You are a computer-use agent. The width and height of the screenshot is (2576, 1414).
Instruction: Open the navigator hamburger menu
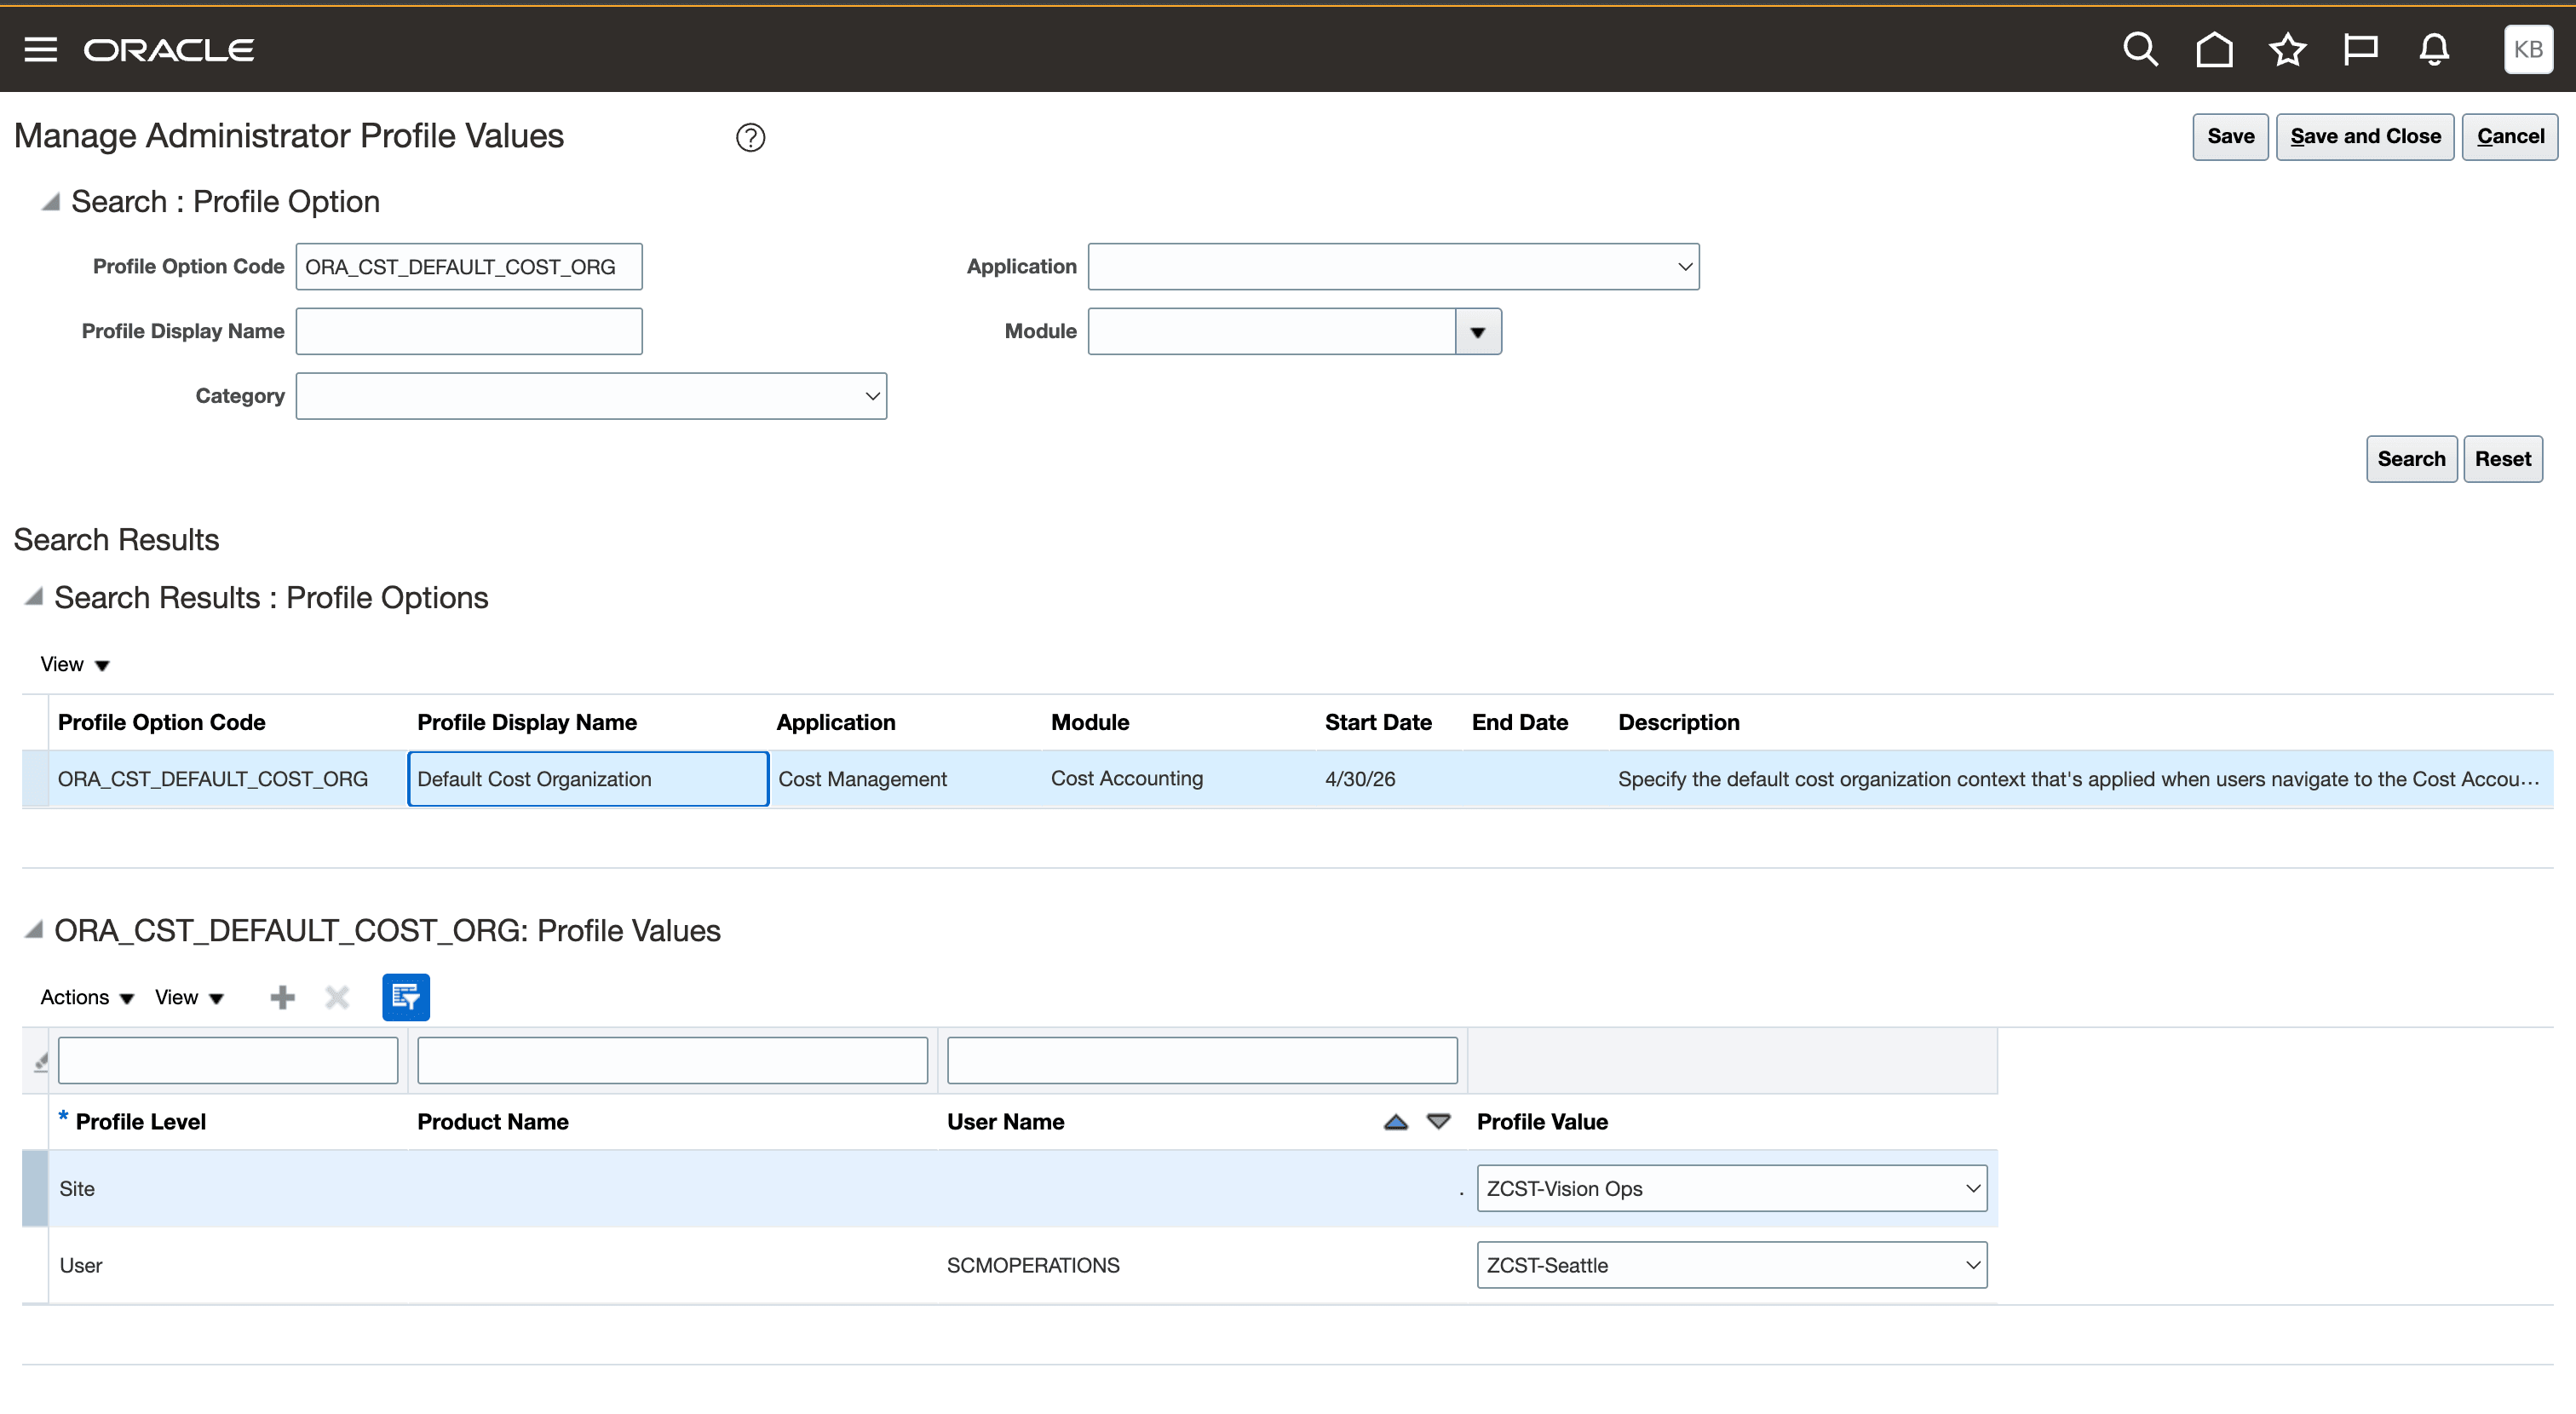click(x=40, y=49)
